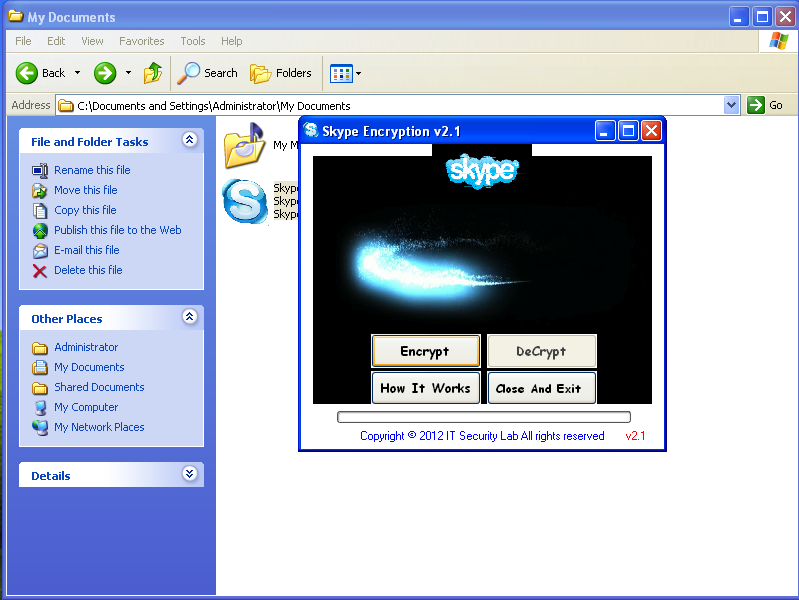The image size is (799, 600).
Task: Click the Close And Exit button
Action: pos(542,388)
